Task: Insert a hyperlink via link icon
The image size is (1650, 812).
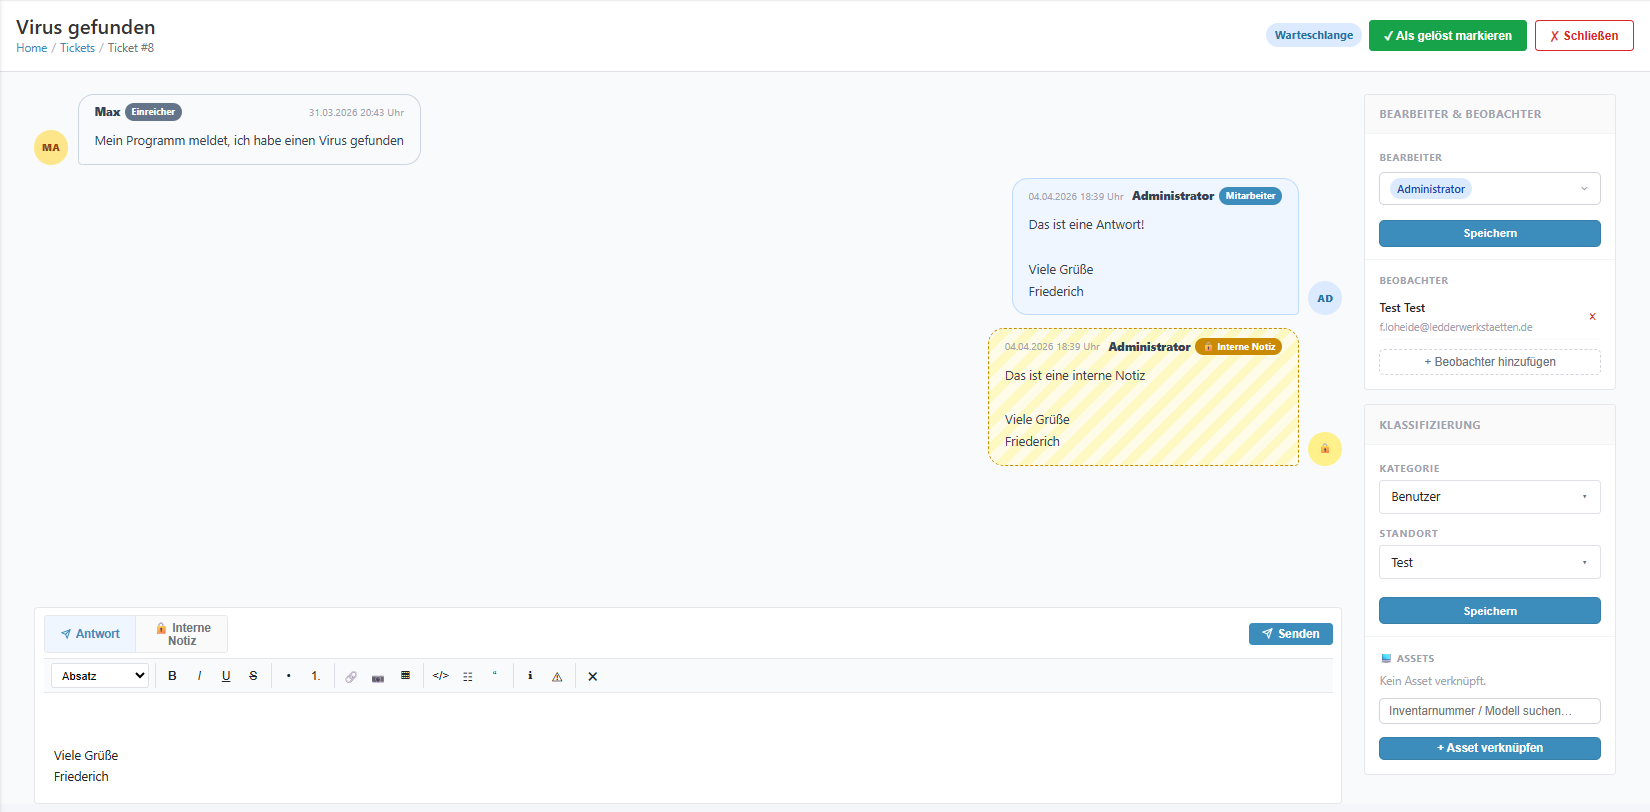Action: [351, 677]
